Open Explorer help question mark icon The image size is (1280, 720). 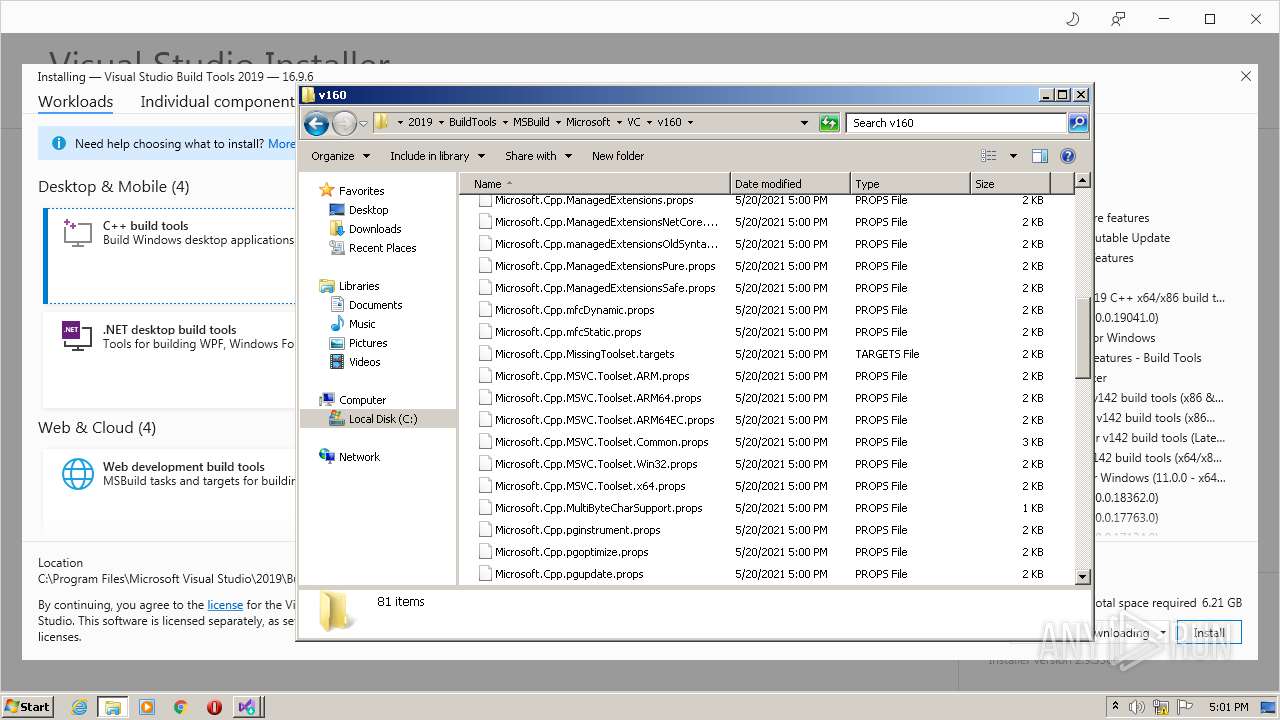tap(1068, 156)
